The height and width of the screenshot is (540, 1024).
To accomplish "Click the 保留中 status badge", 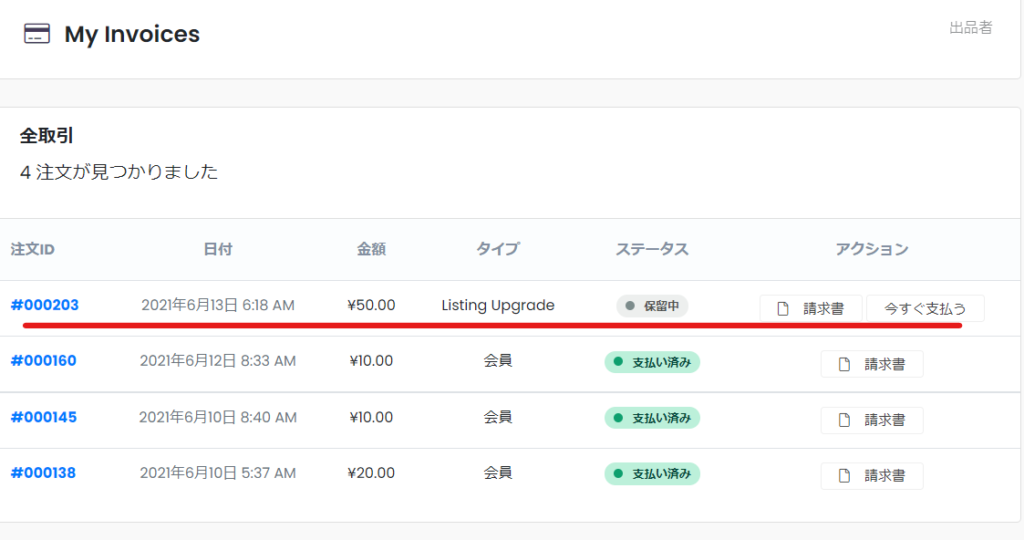I will click(x=652, y=306).
